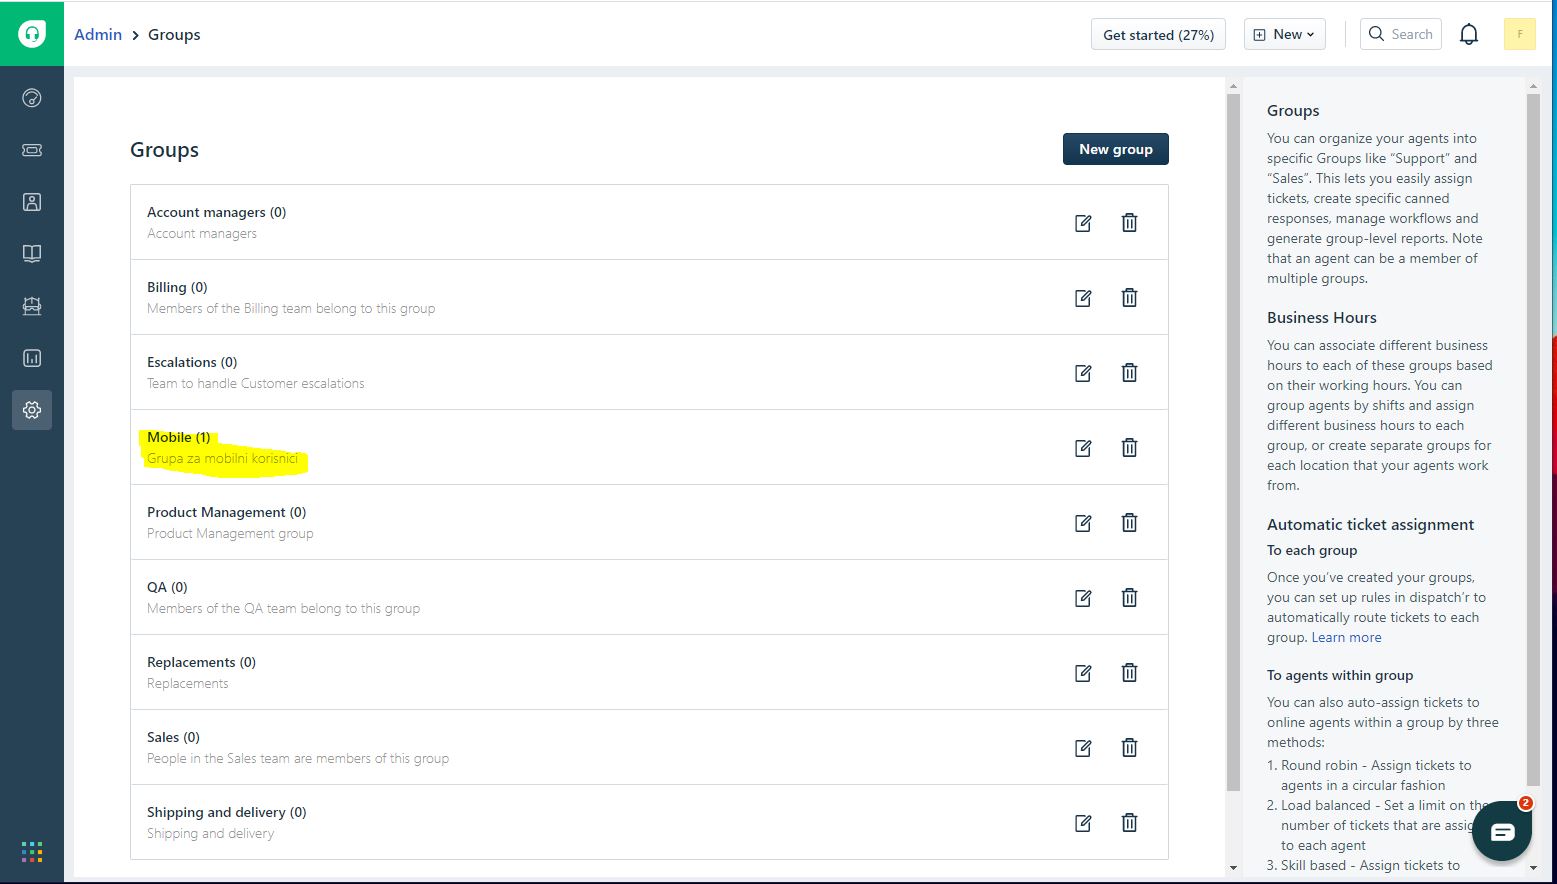Open the chat support widget

(x=1501, y=832)
